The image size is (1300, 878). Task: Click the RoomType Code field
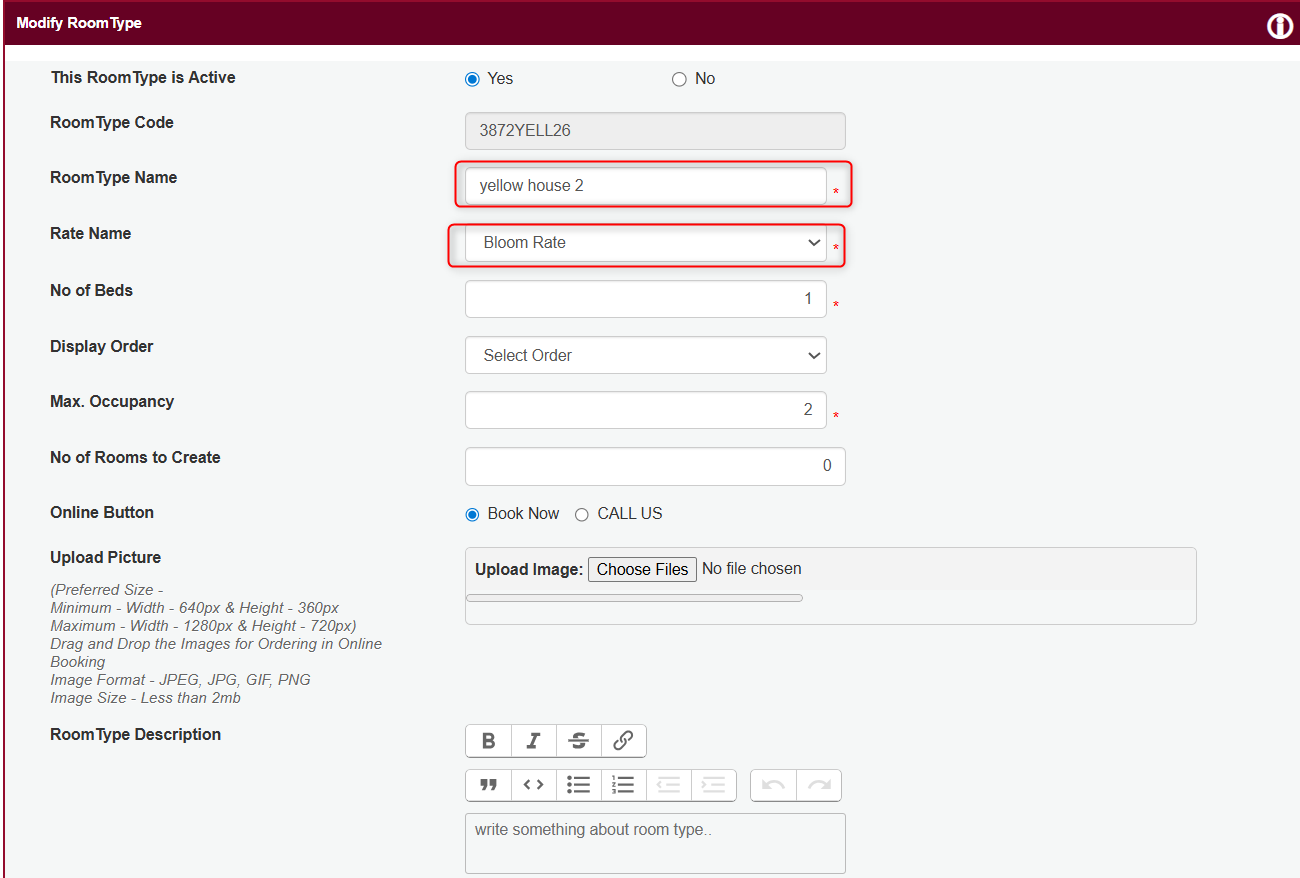655,131
